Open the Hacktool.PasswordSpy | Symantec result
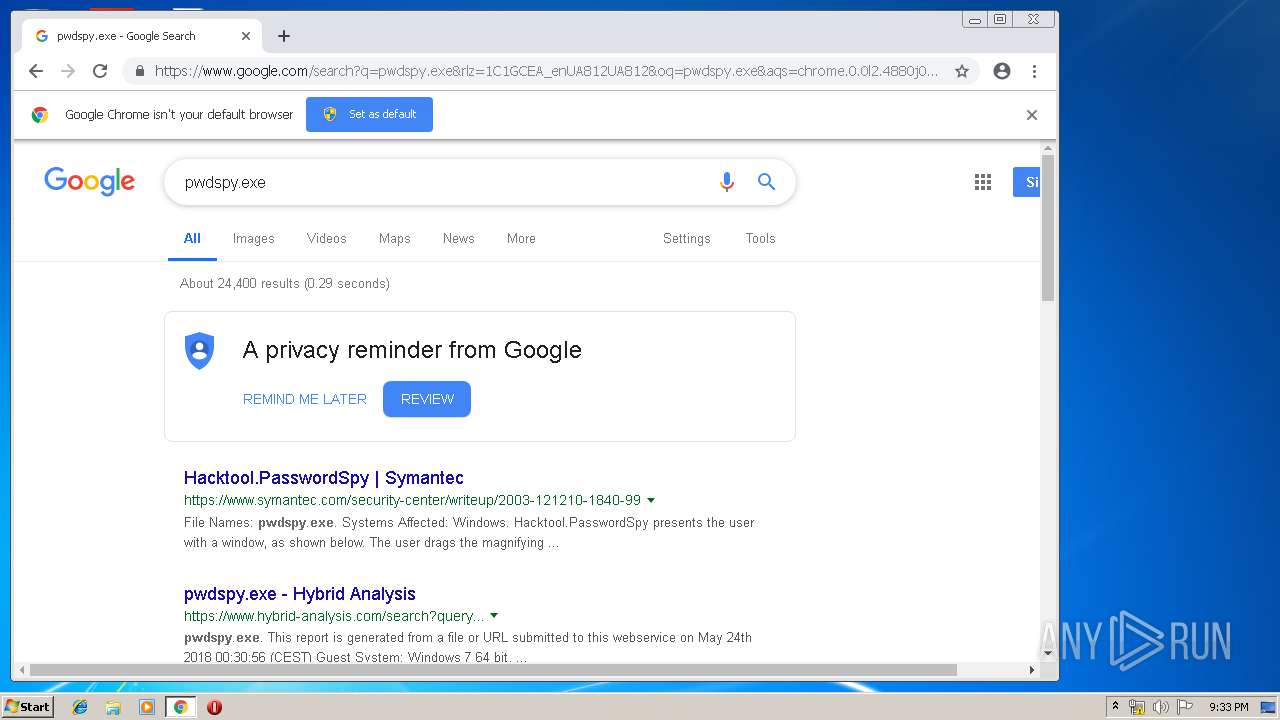Image resolution: width=1280 pixels, height=720 pixels. pos(323,478)
